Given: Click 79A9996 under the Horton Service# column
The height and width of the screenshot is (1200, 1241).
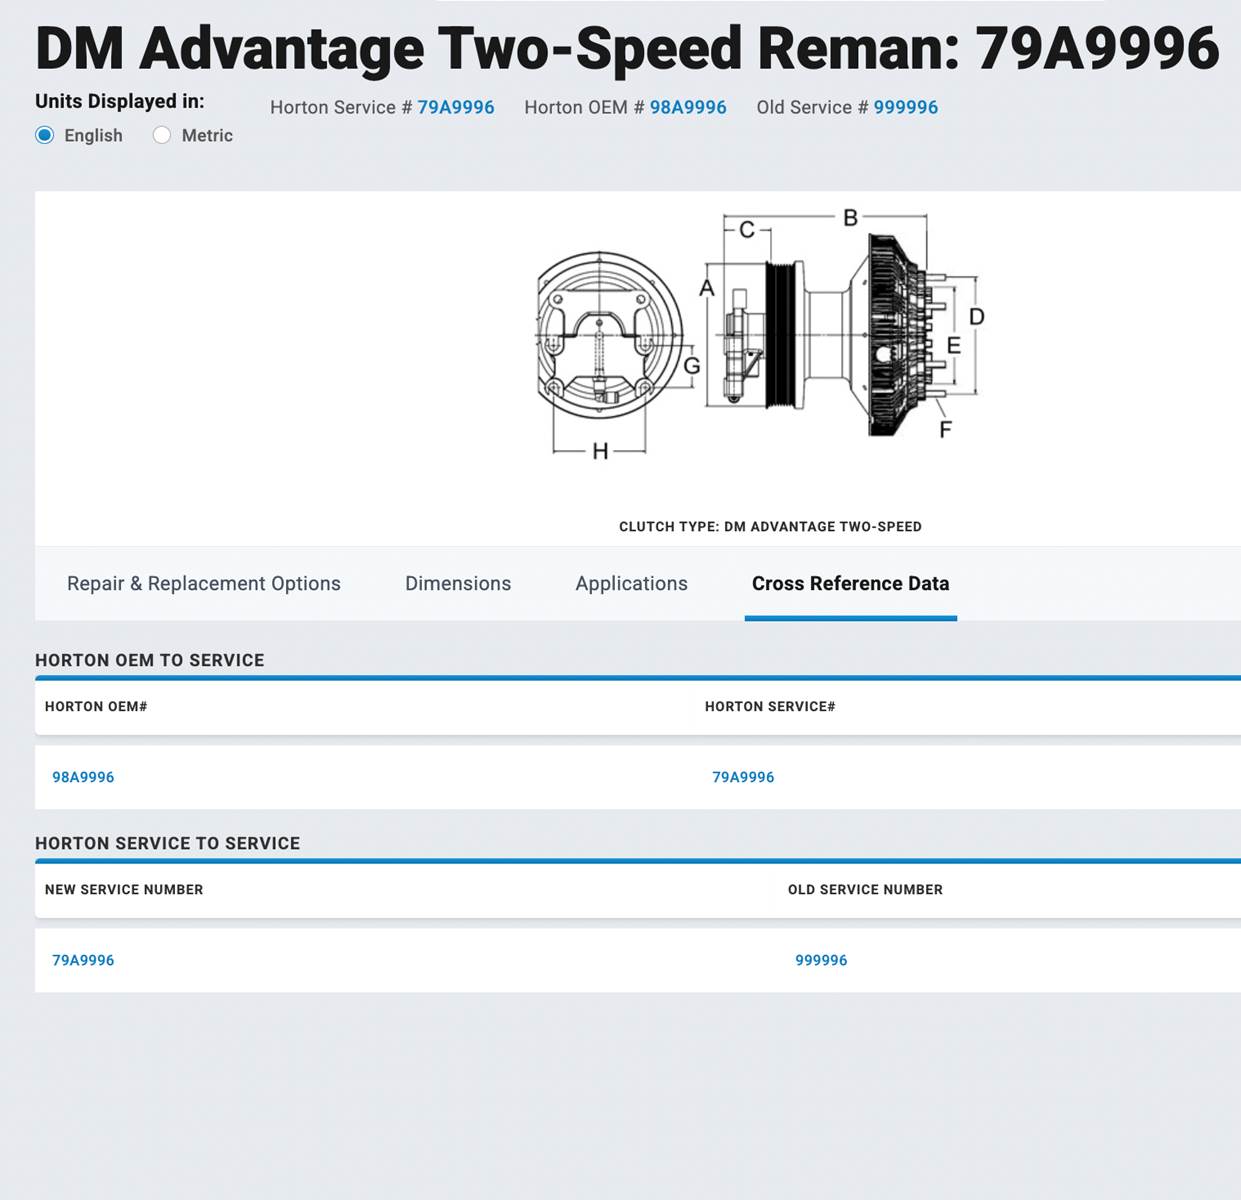Looking at the screenshot, I should tap(743, 777).
